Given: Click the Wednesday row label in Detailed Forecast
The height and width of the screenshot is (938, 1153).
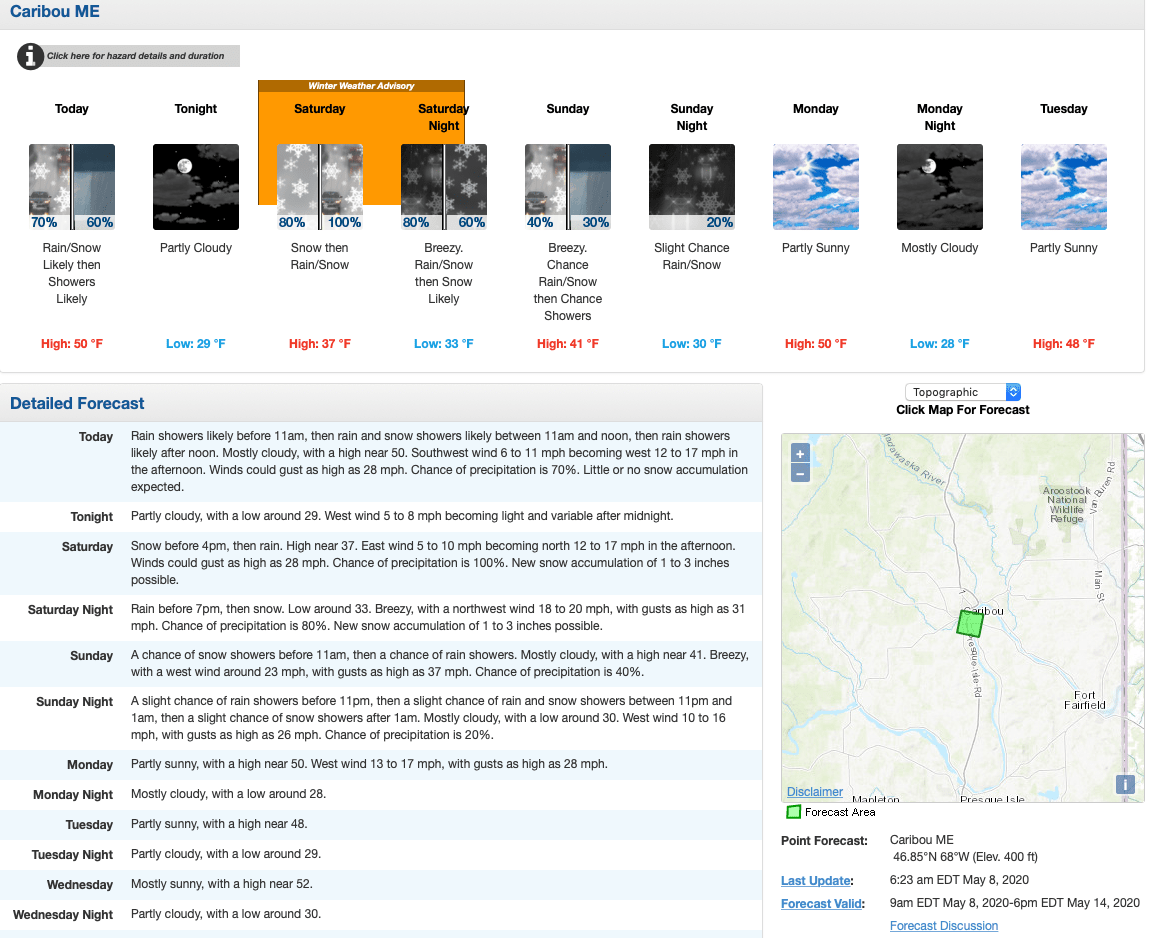Looking at the screenshot, I should pyautogui.click(x=80, y=885).
